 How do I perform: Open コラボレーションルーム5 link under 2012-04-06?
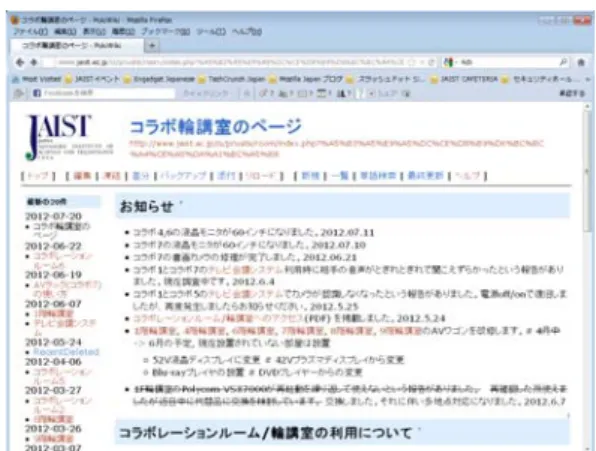(x=63, y=376)
